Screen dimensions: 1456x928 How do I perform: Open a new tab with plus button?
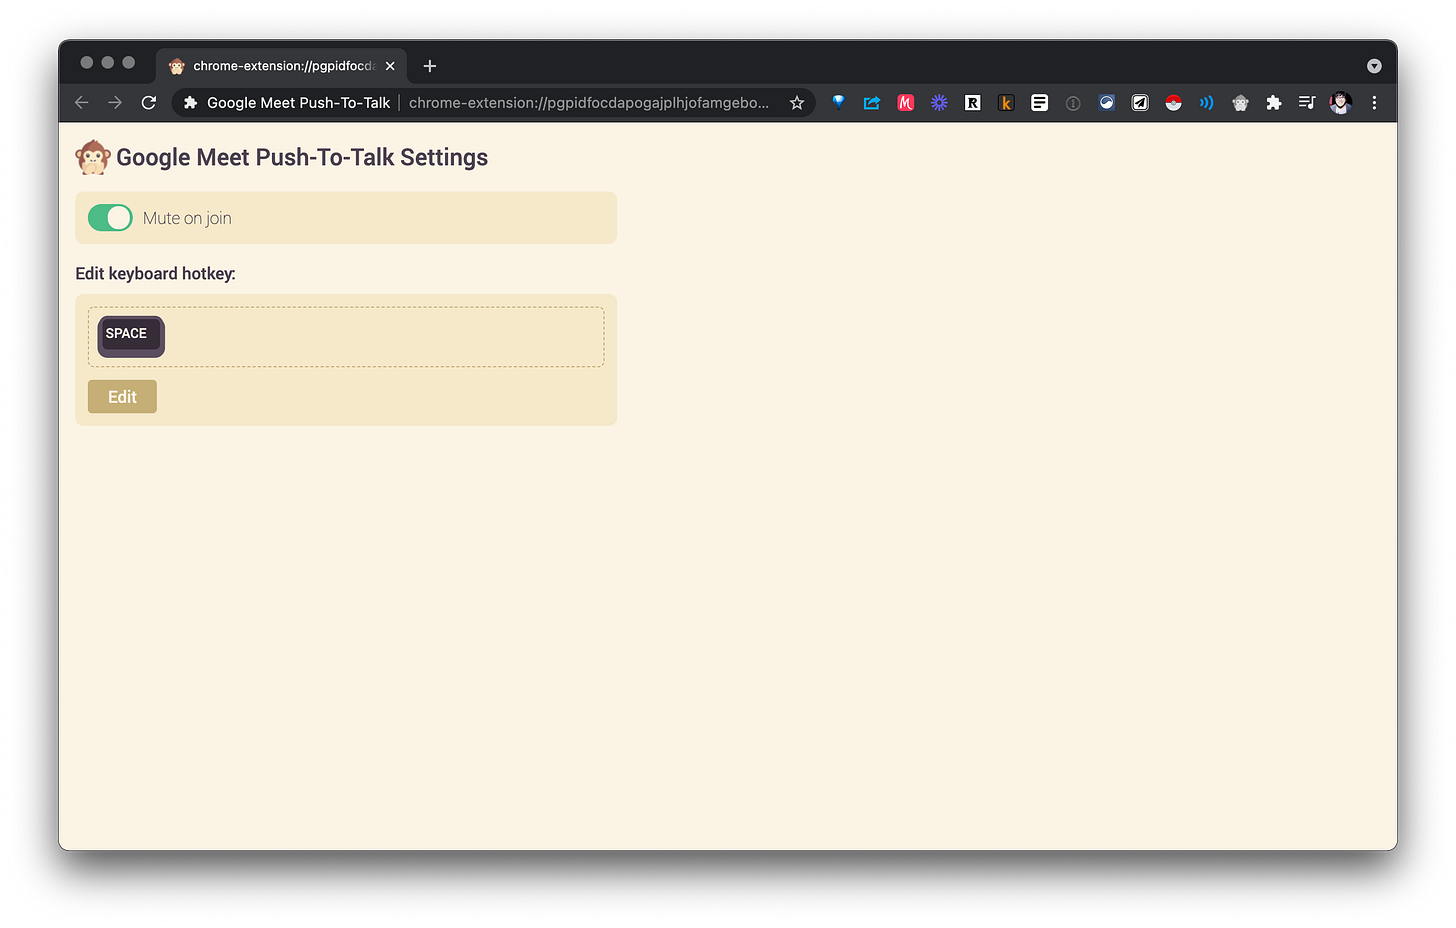[430, 66]
